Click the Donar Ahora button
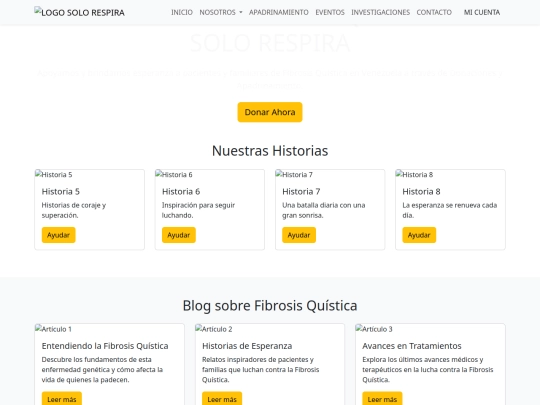Image resolution: width=540 pixels, height=405 pixels. [270, 112]
